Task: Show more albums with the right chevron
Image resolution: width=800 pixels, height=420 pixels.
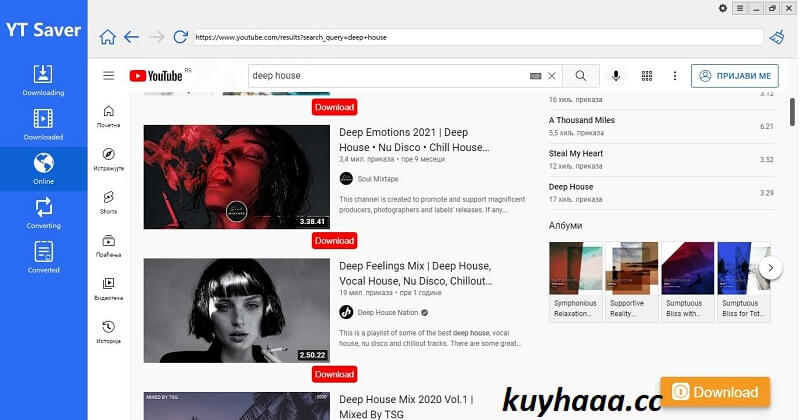Action: tap(770, 267)
